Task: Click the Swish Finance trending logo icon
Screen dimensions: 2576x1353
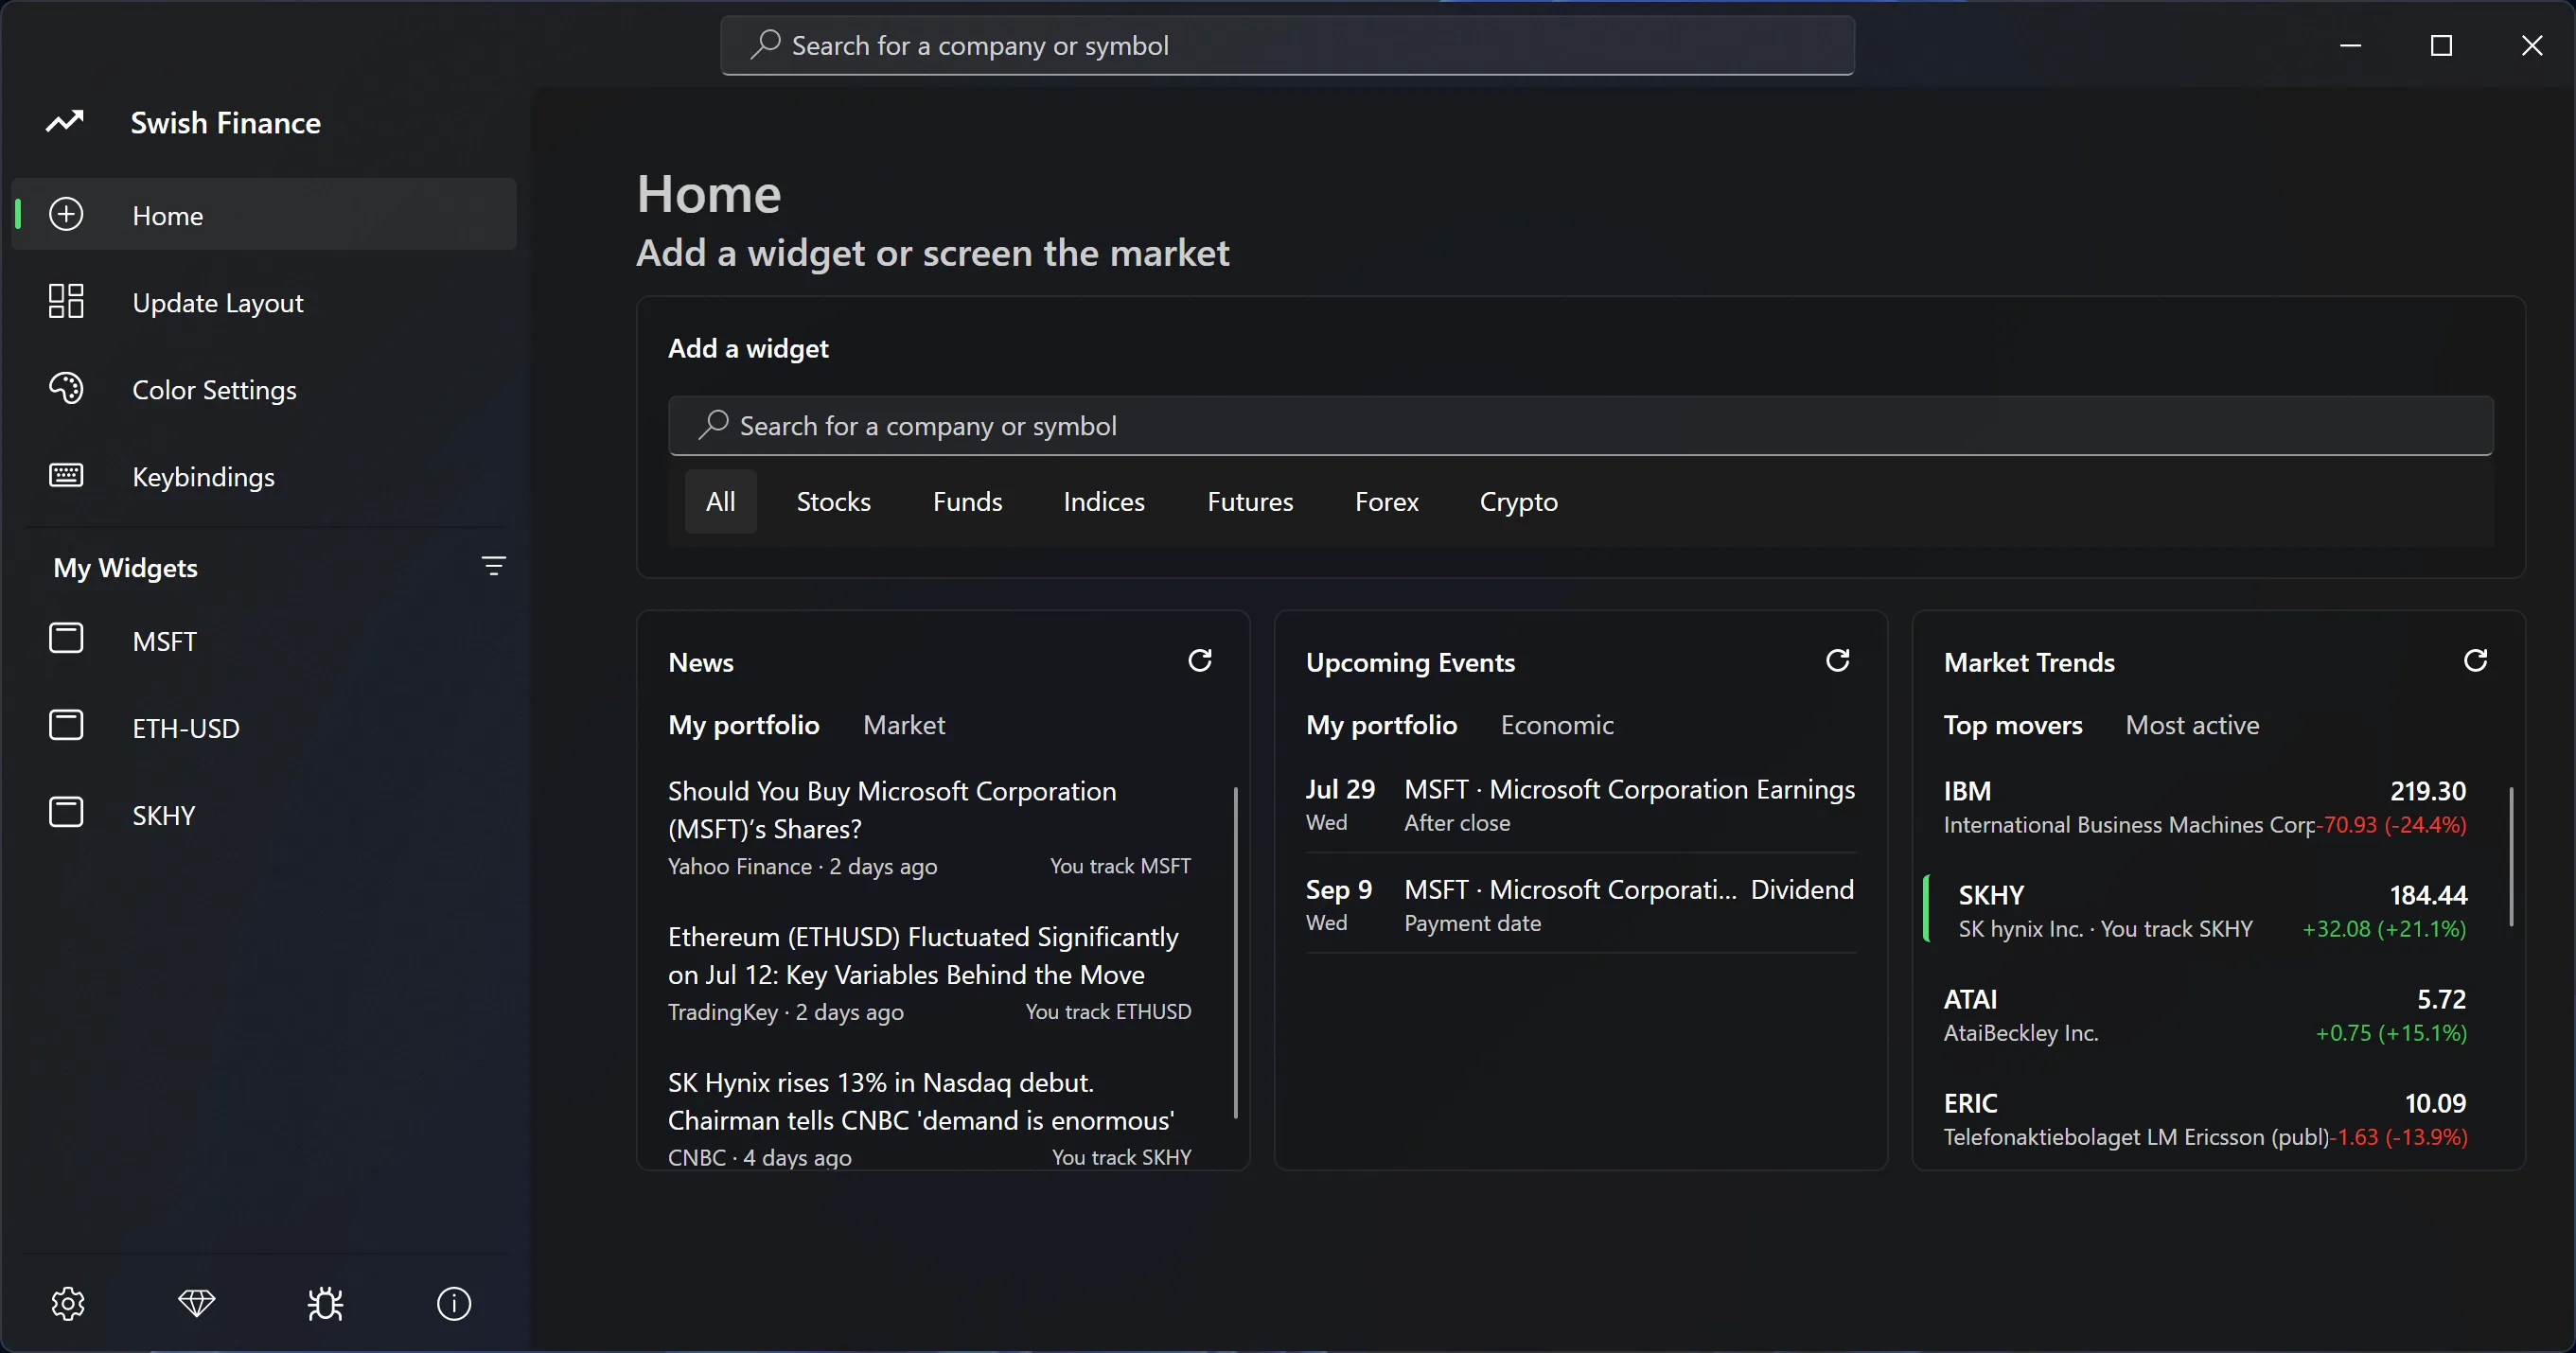Action: tap(65, 122)
